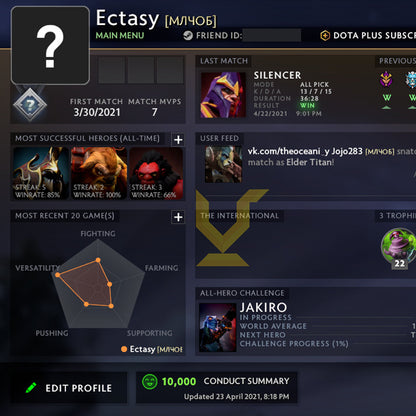Screen dimensions: 416x416
Task: Click the Elder Titan user feed icon
Action: (223, 165)
